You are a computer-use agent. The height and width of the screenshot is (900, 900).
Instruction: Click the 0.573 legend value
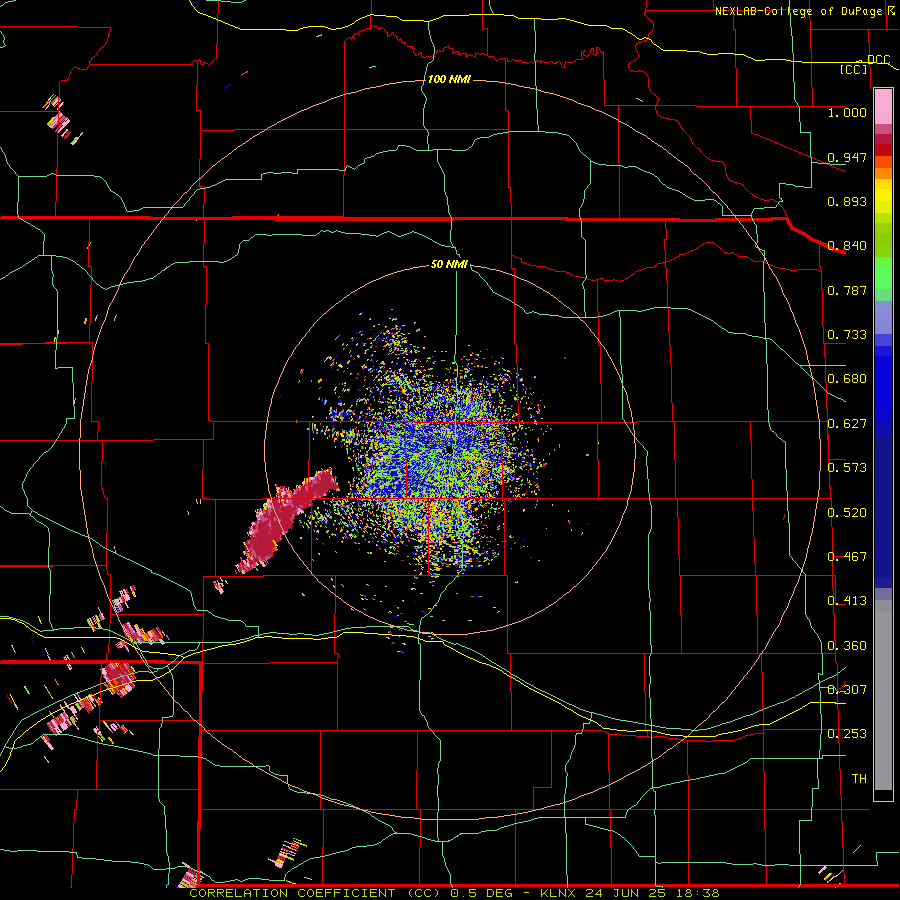point(847,468)
